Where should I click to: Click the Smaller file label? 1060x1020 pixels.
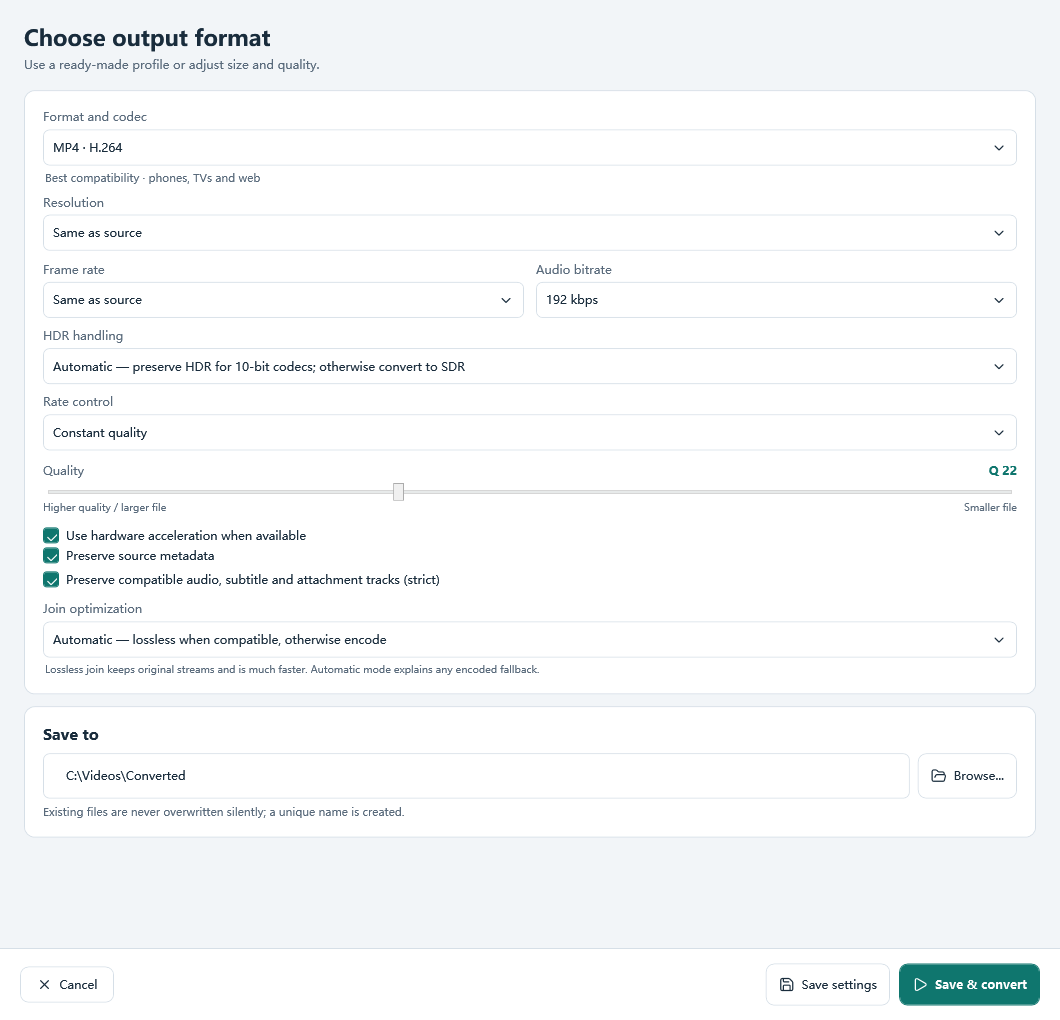click(990, 508)
